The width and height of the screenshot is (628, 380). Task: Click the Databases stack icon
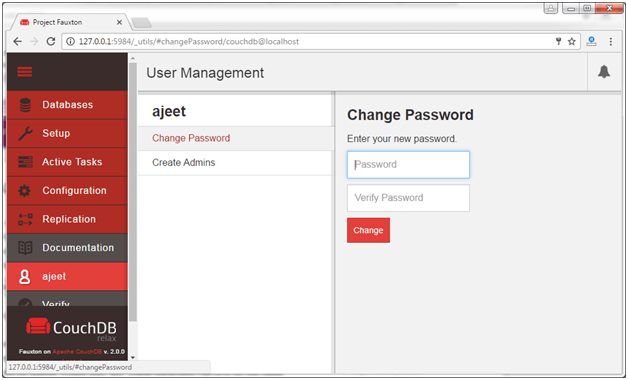(x=25, y=105)
